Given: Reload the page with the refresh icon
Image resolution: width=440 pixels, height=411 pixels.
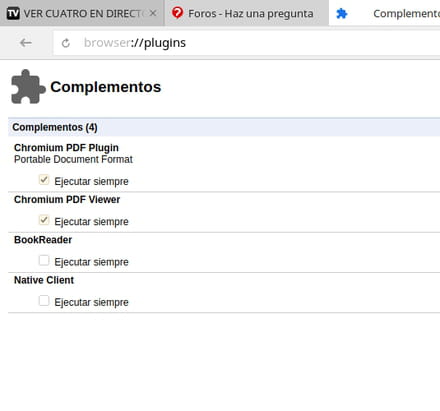Looking at the screenshot, I should tap(66, 43).
